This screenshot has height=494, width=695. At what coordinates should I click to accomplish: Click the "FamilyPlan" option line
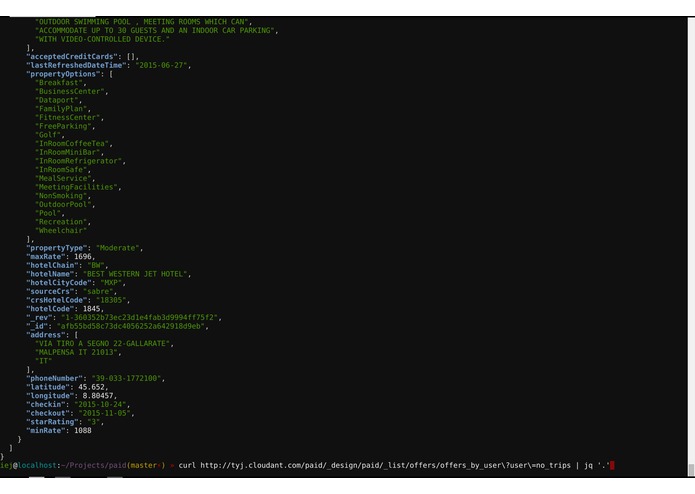tap(63, 109)
